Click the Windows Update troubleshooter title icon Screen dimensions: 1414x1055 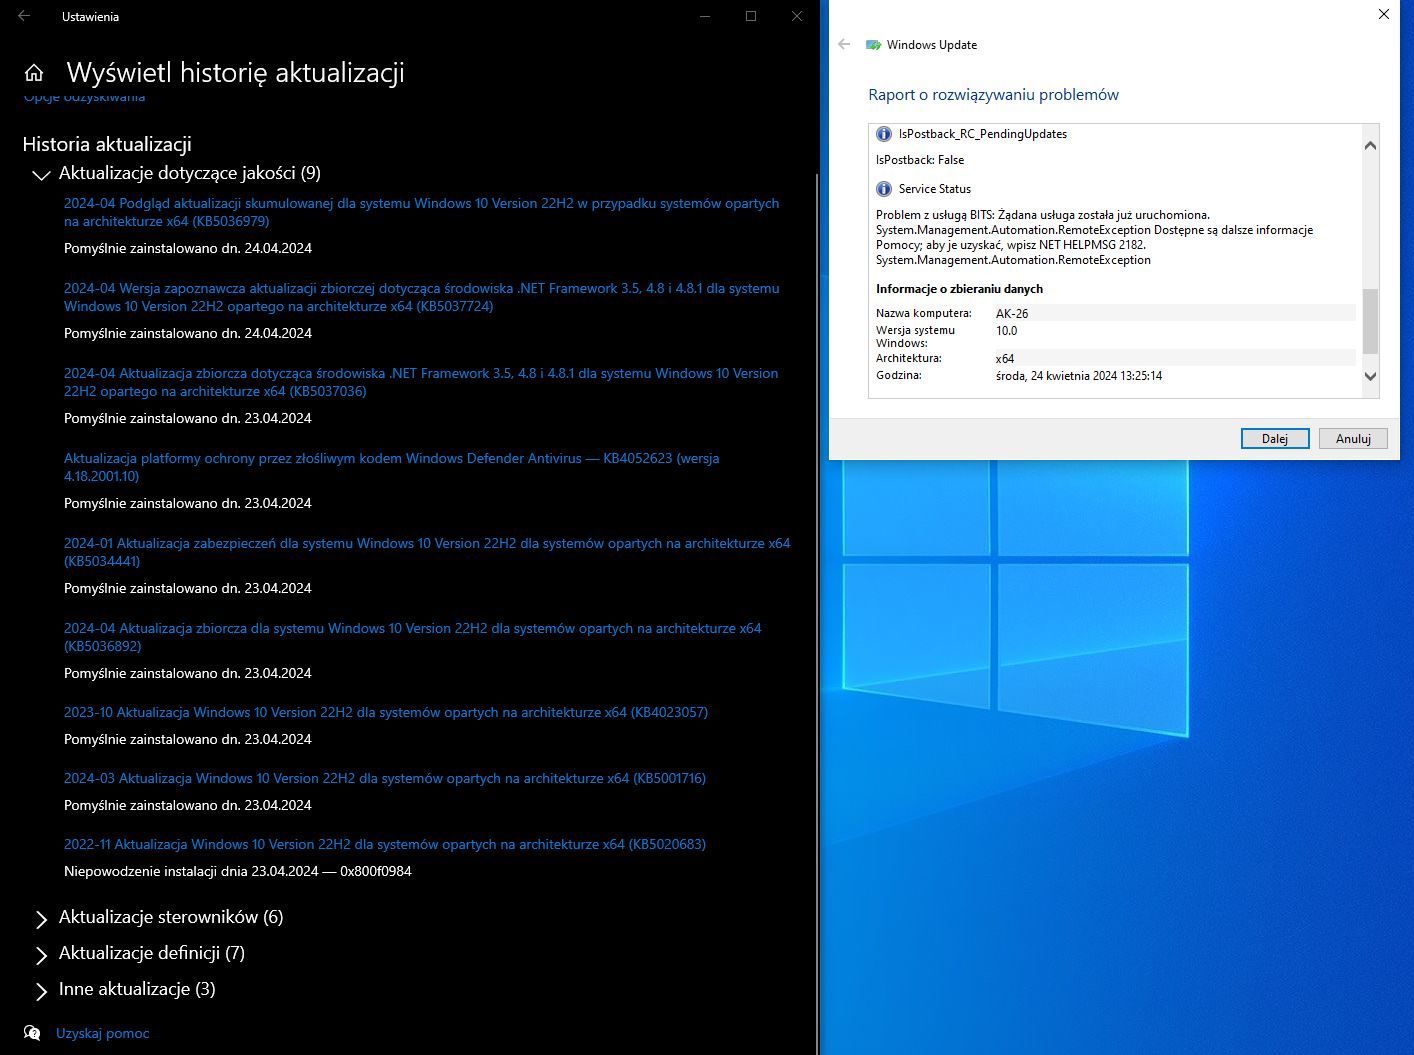click(873, 45)
